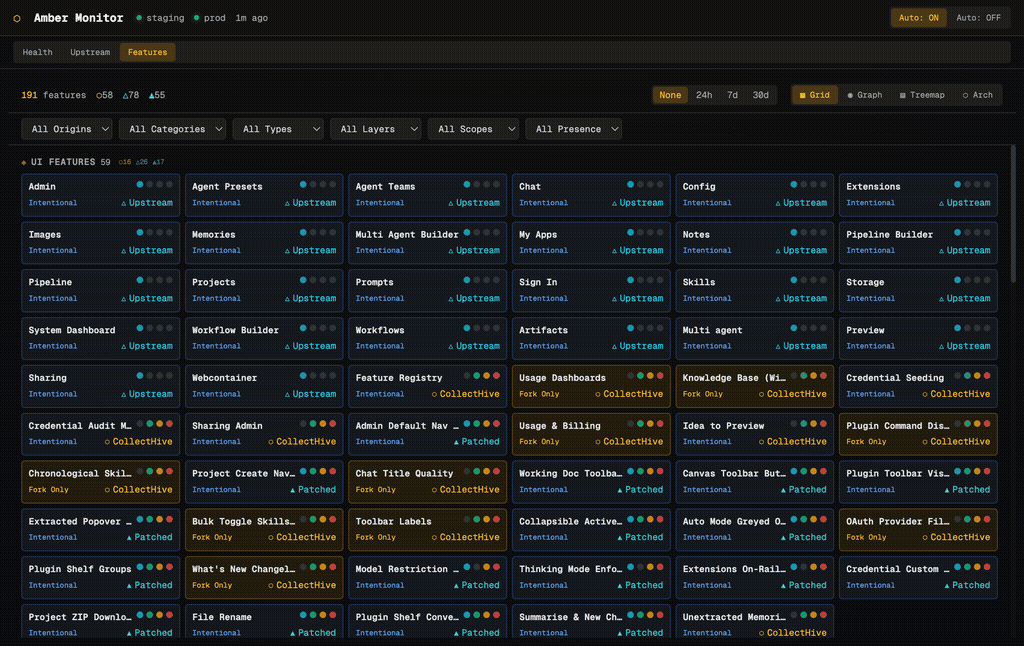The height and width of the screenshot is (646, 1024).
Task: Click the red status dot on Credential Seeding card
Action: (x=987, y=376)
